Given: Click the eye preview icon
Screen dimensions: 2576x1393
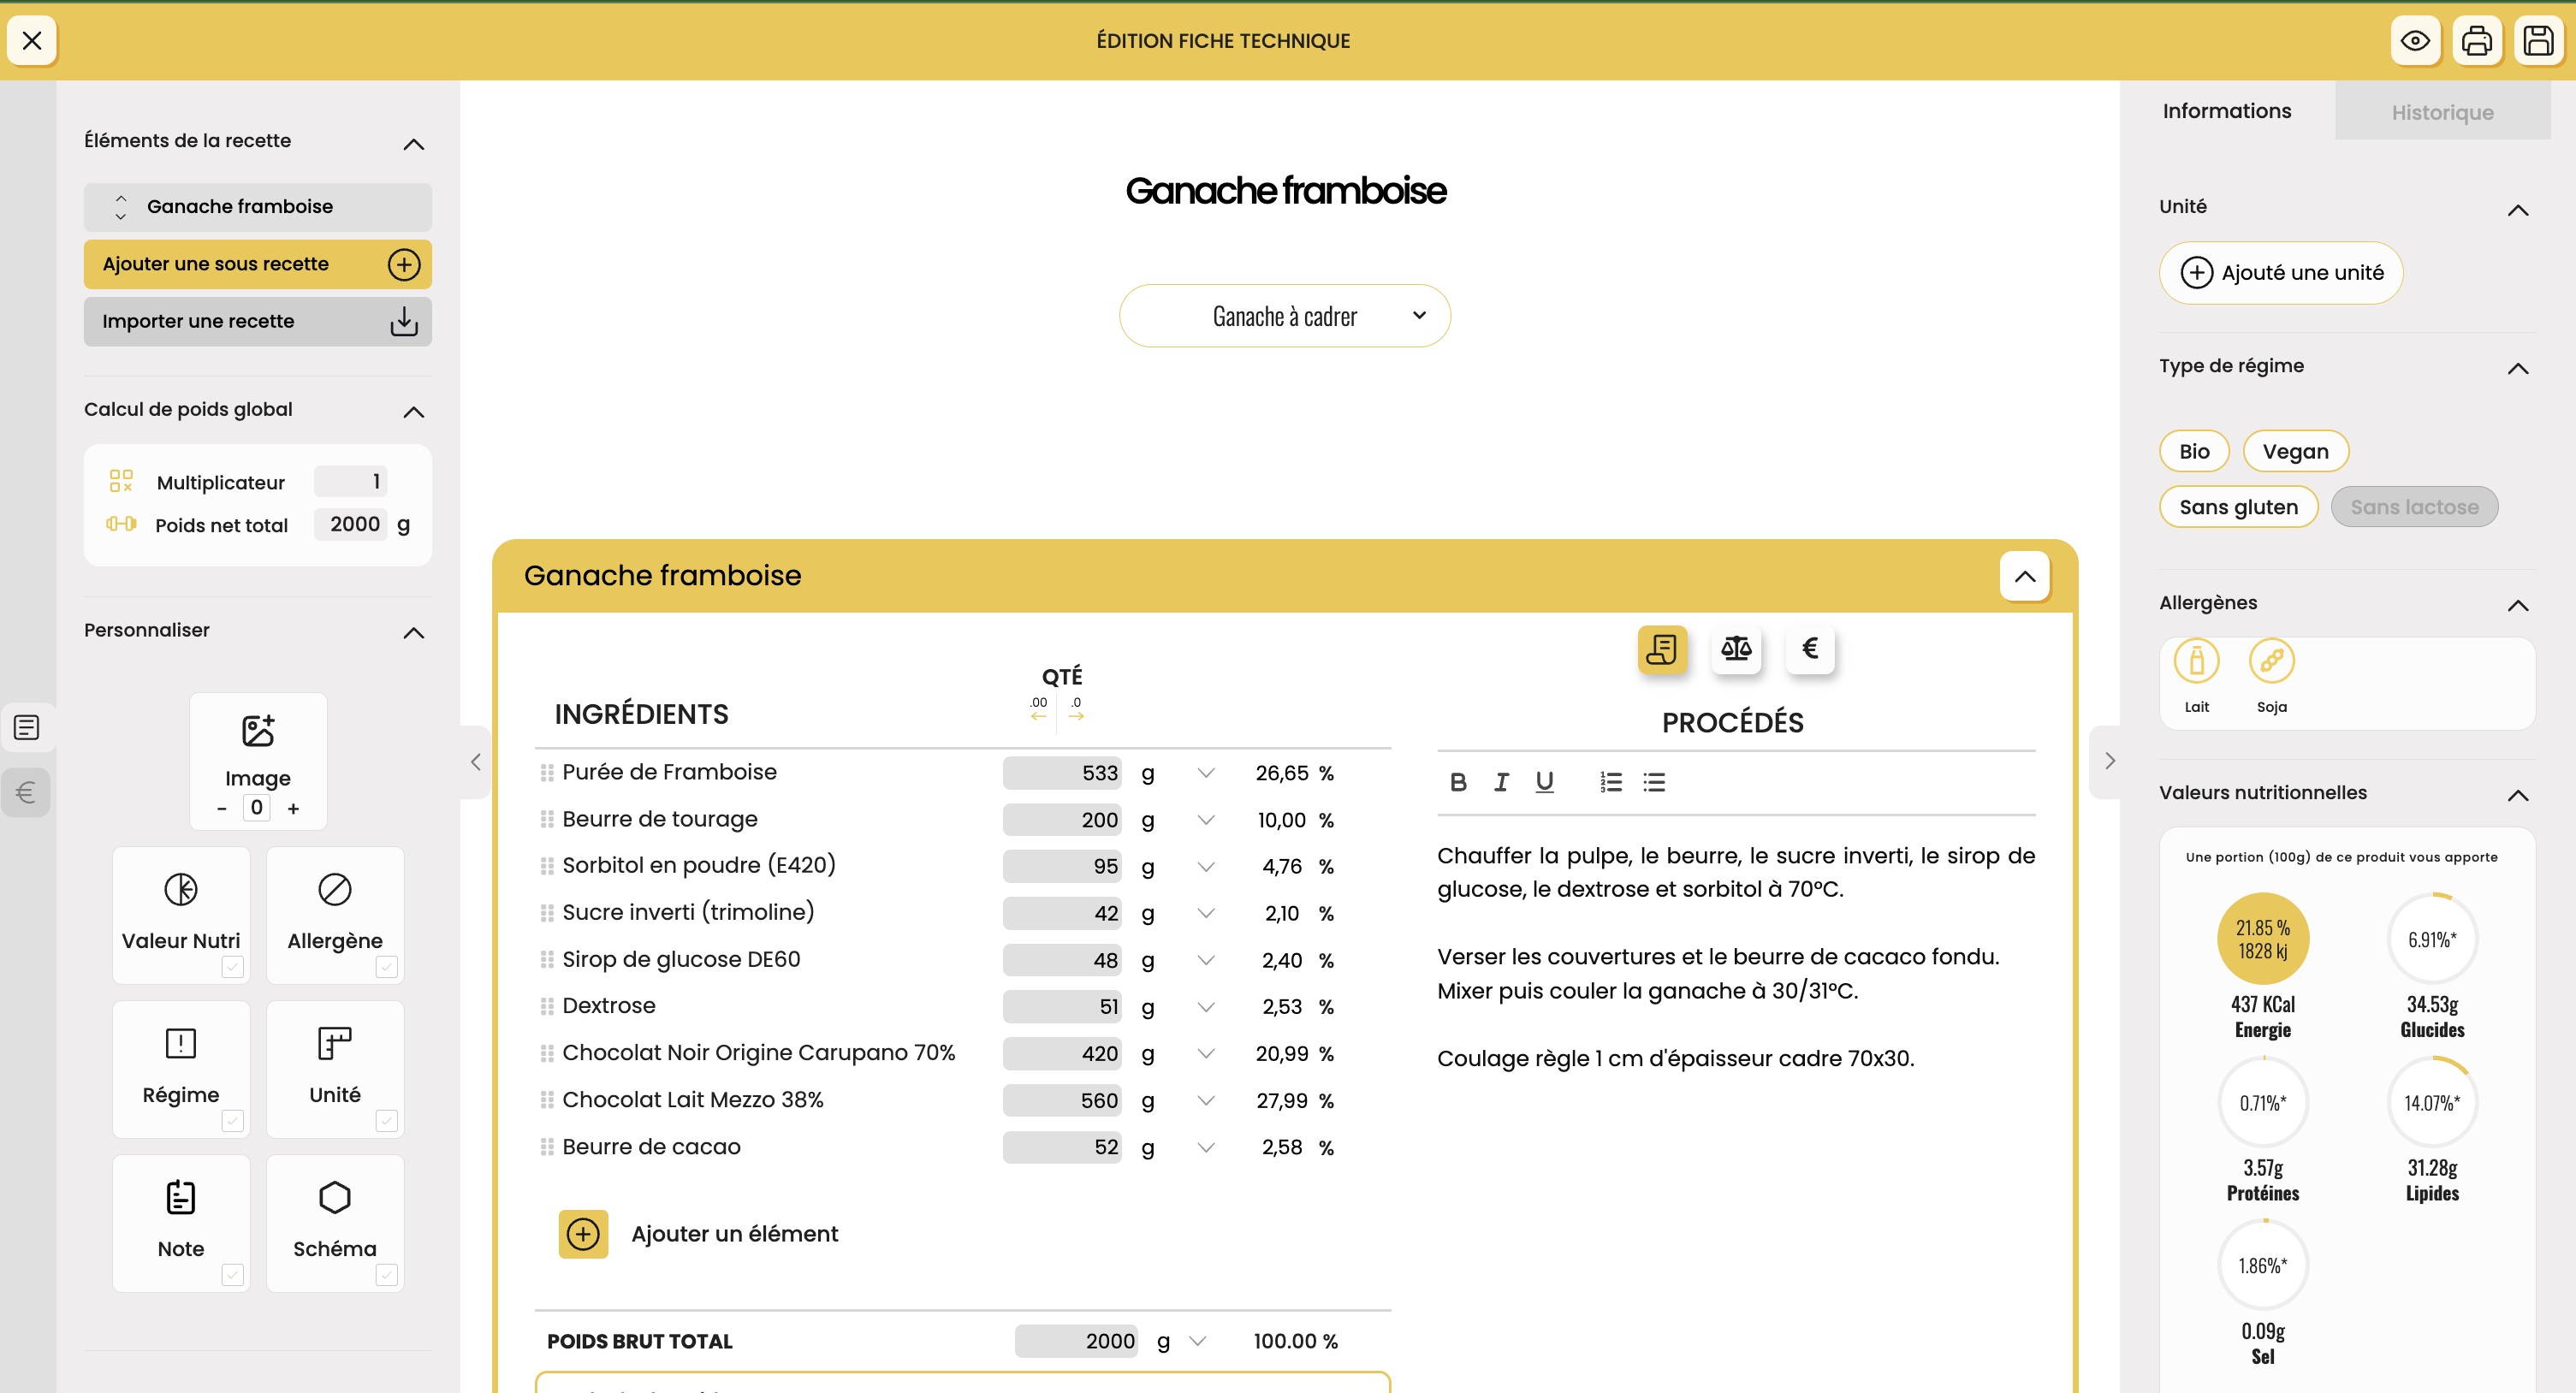Looking at the screenshot, I should pyautogui.click(x=2415, y=41).
